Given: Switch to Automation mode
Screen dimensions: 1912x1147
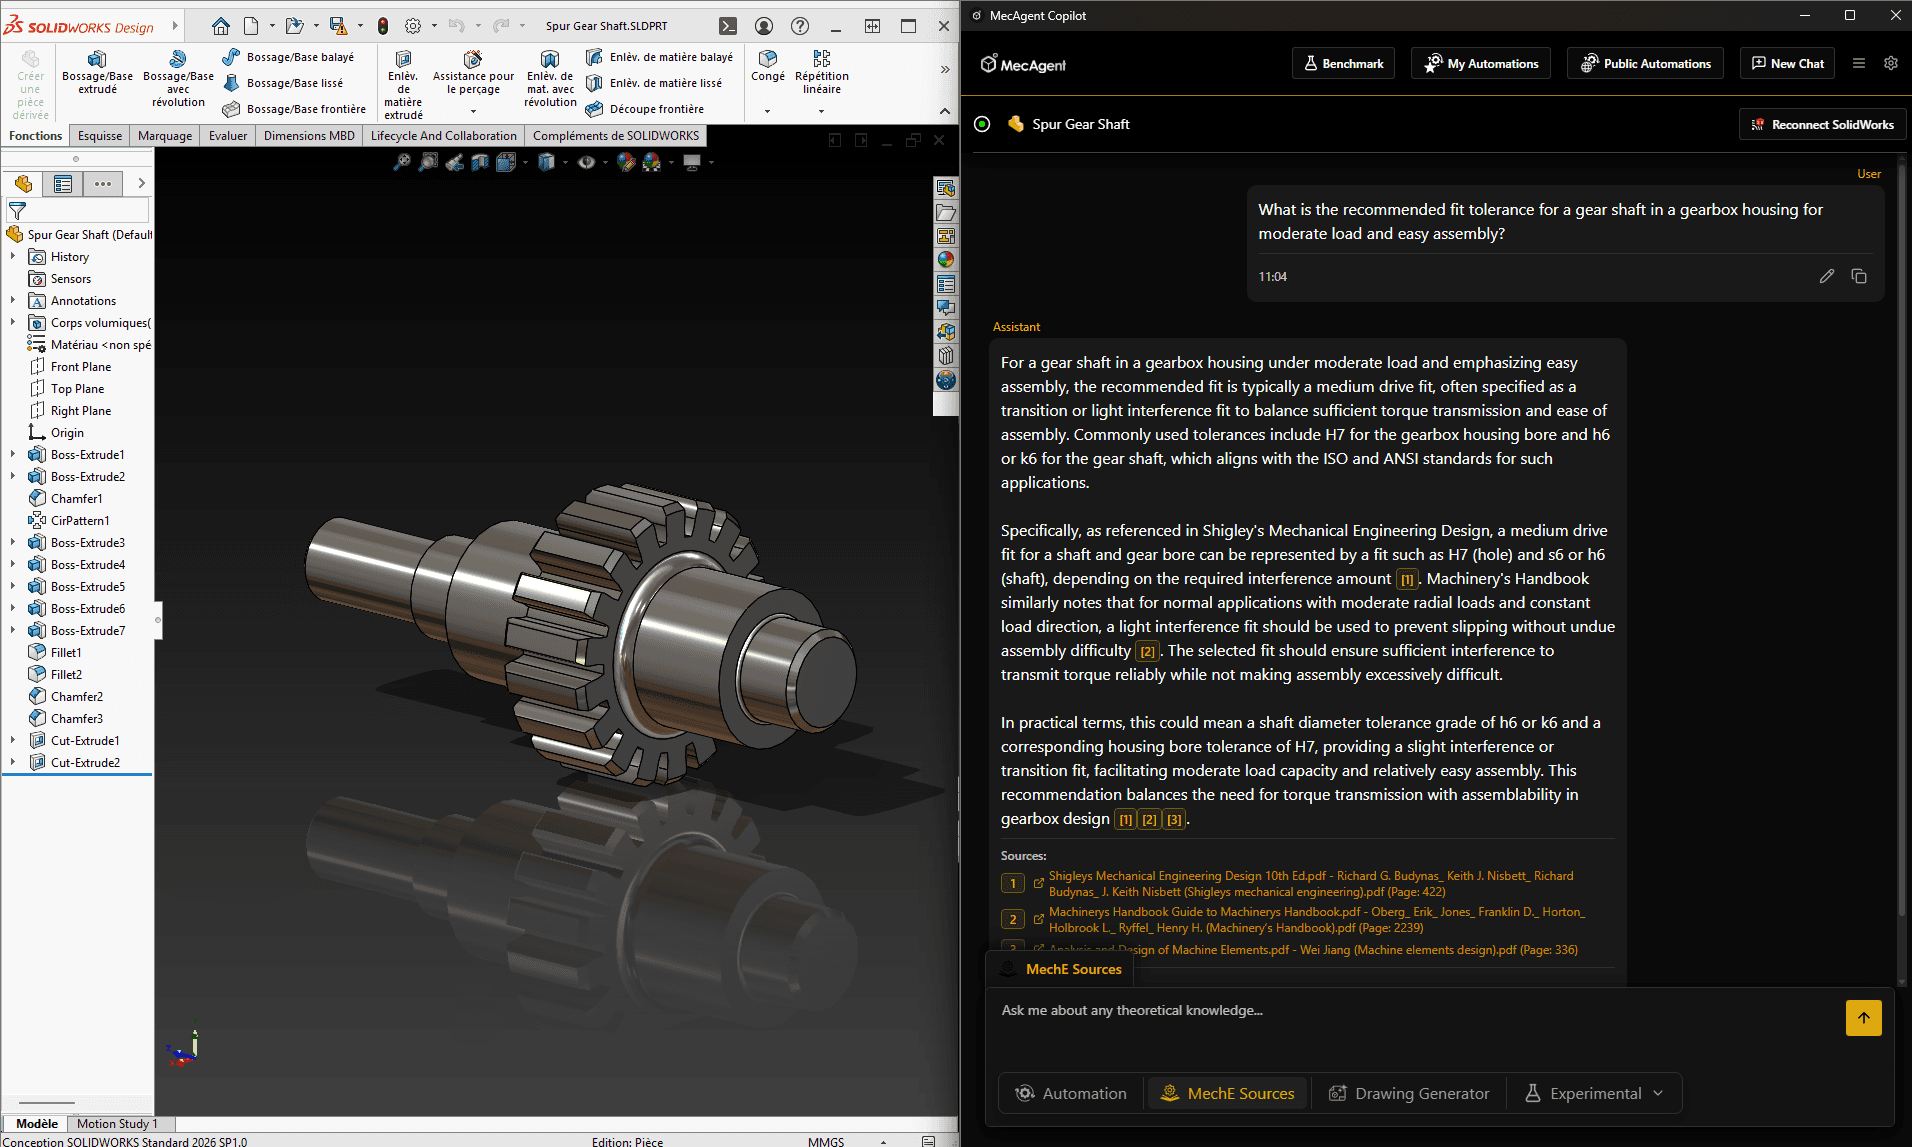Looking at the screenshot, I should [1071, 1093].
